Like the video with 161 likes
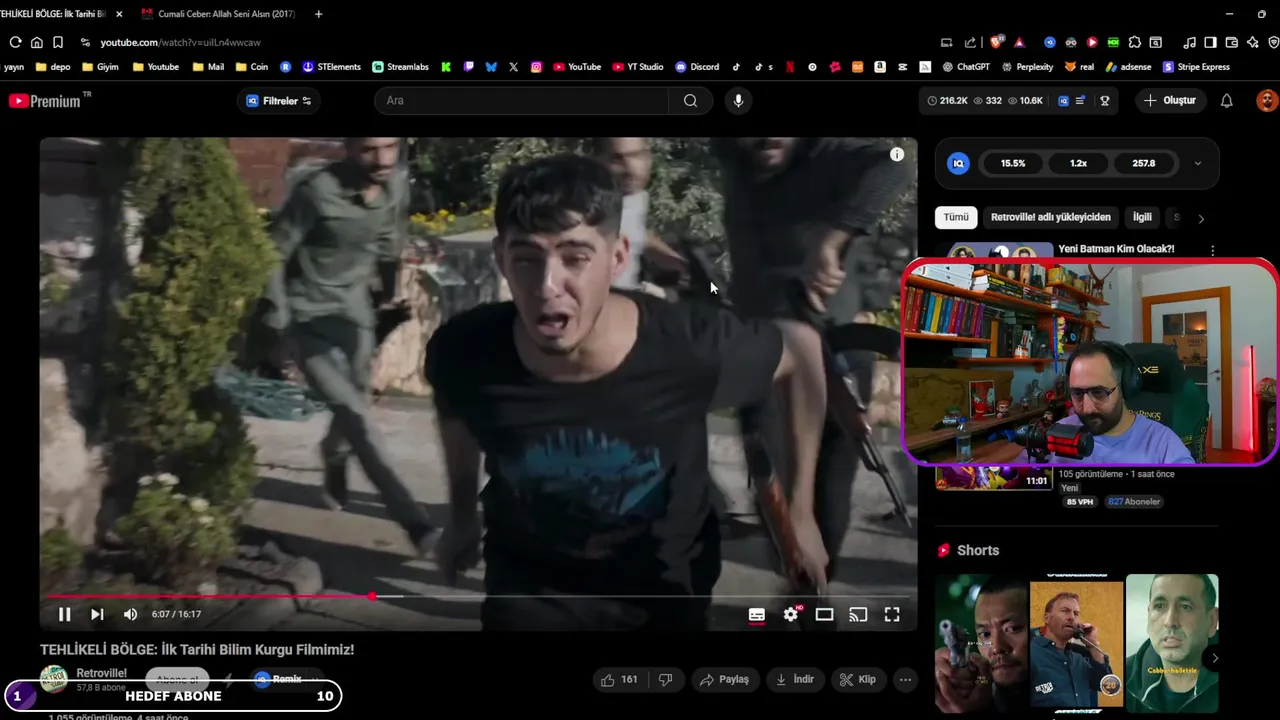1280x720 pixels. 619,679
